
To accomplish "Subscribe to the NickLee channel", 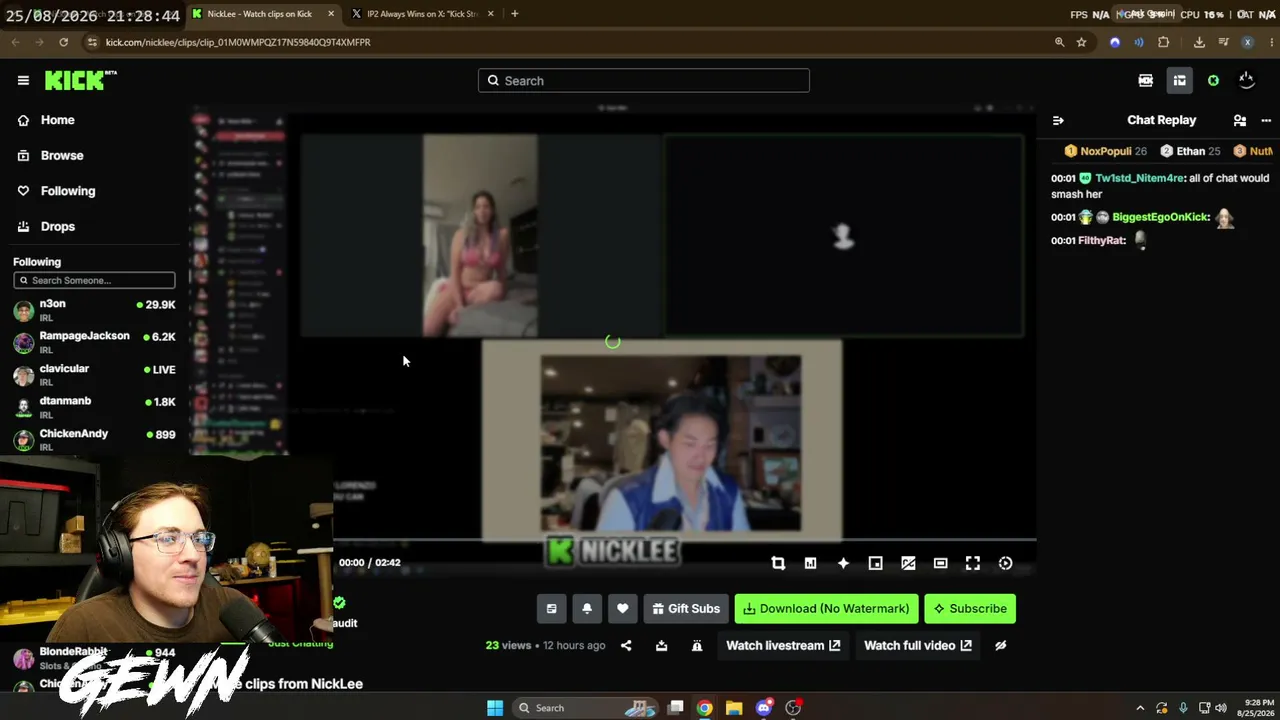I will click(x=970, y=608).
